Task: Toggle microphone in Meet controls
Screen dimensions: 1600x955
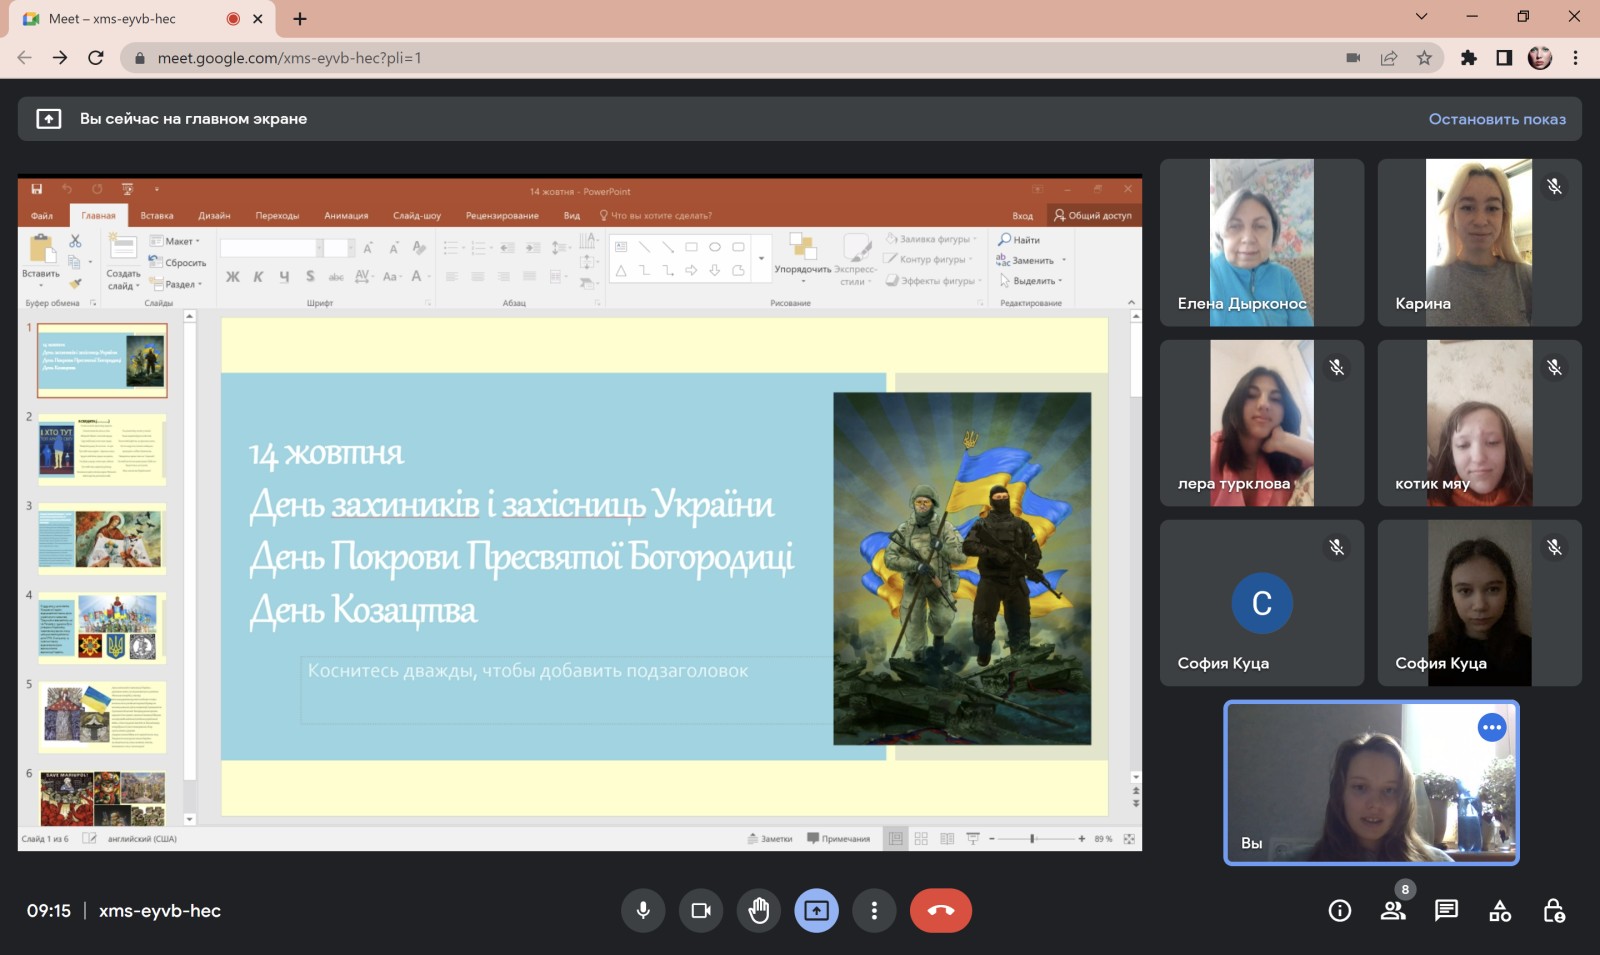Action: click(643, 910)
